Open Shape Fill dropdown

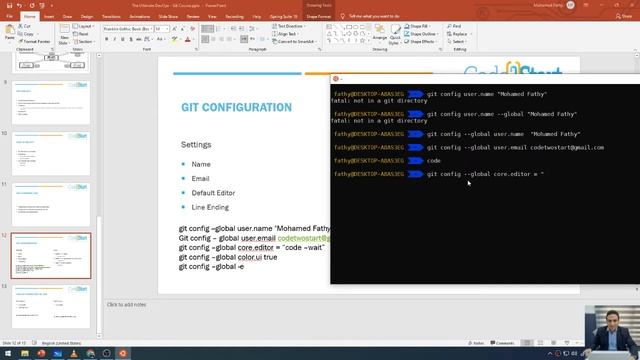417,26
